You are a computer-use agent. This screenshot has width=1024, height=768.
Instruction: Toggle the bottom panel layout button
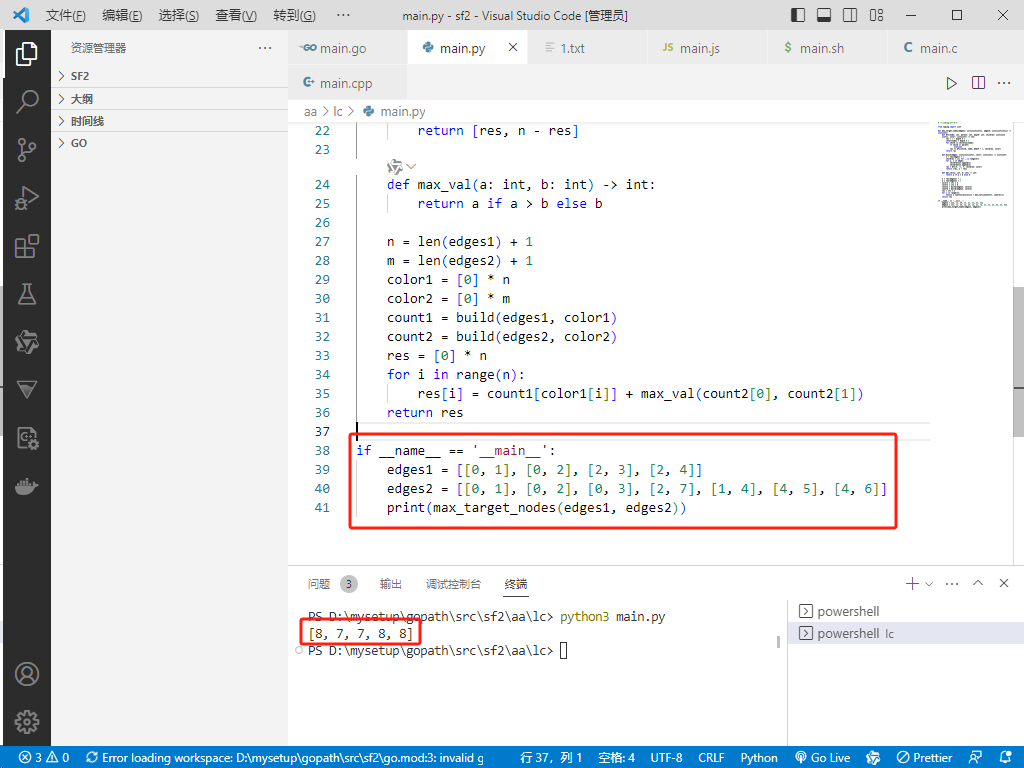point(824,15)
